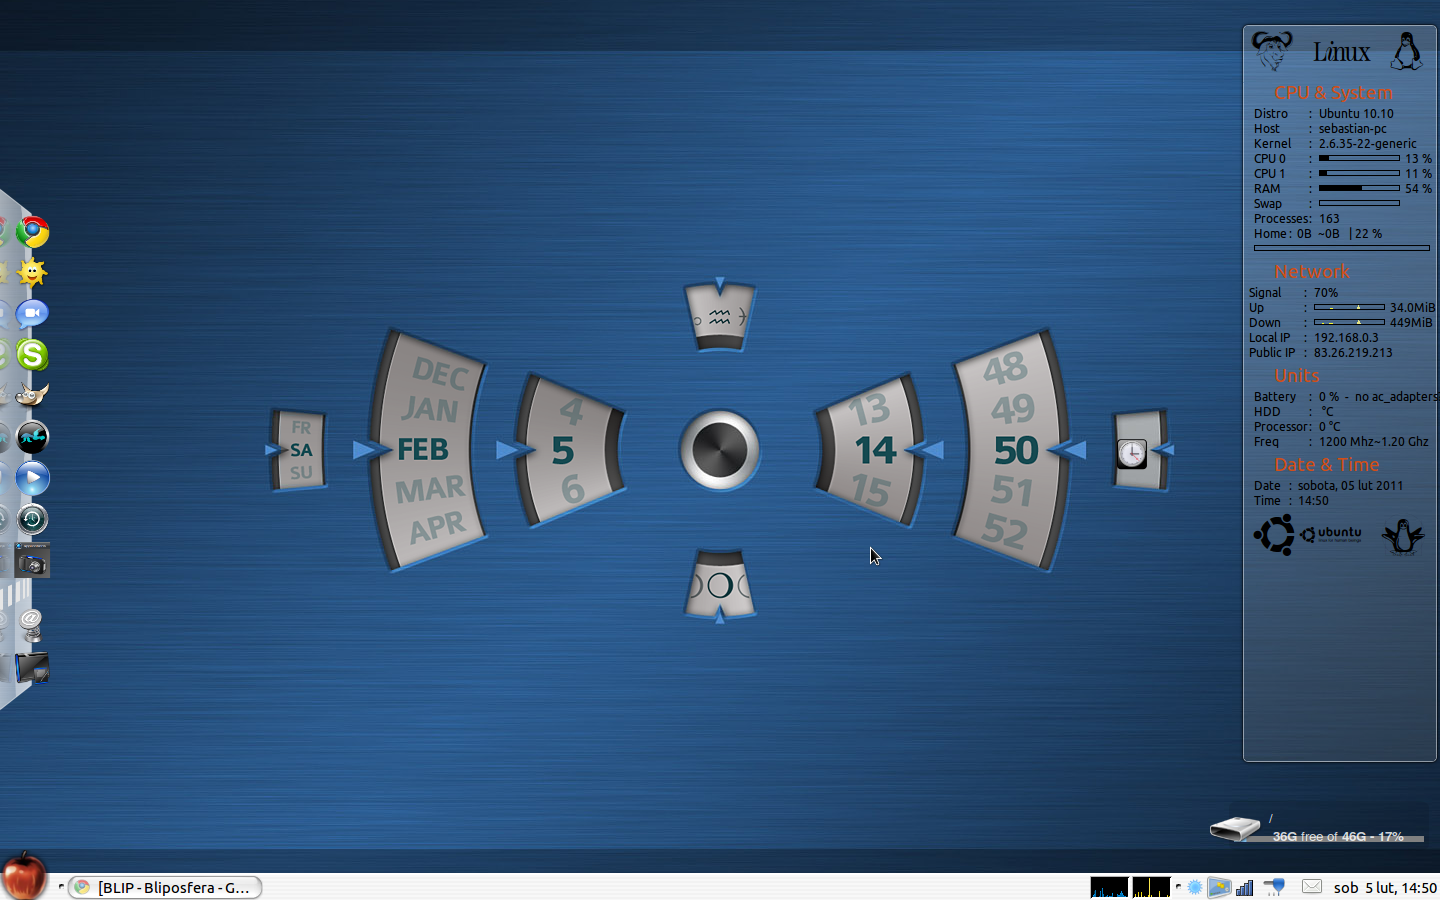Screen dimensions: 1440x900
Task: Open the network signal bars tray icon
Action: pyautogui.click(x=1245, y=887)
